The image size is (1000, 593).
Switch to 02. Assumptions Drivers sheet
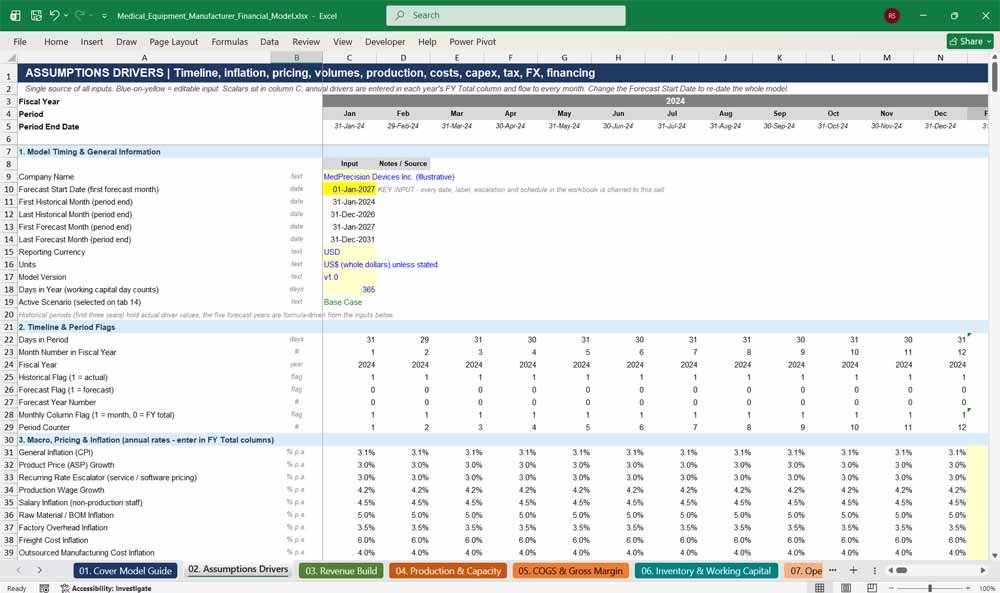pyautogui.click(x=238, y=569)
